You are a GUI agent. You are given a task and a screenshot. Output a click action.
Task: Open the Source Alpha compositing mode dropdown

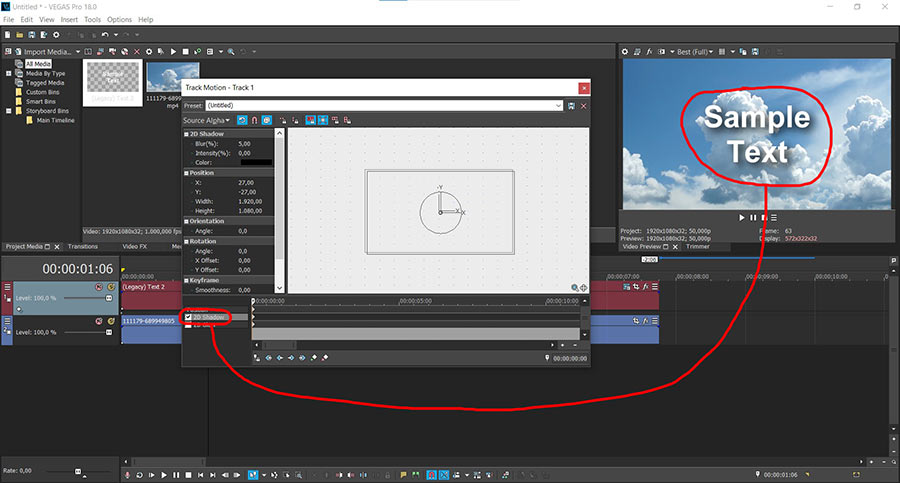(206, 120)
